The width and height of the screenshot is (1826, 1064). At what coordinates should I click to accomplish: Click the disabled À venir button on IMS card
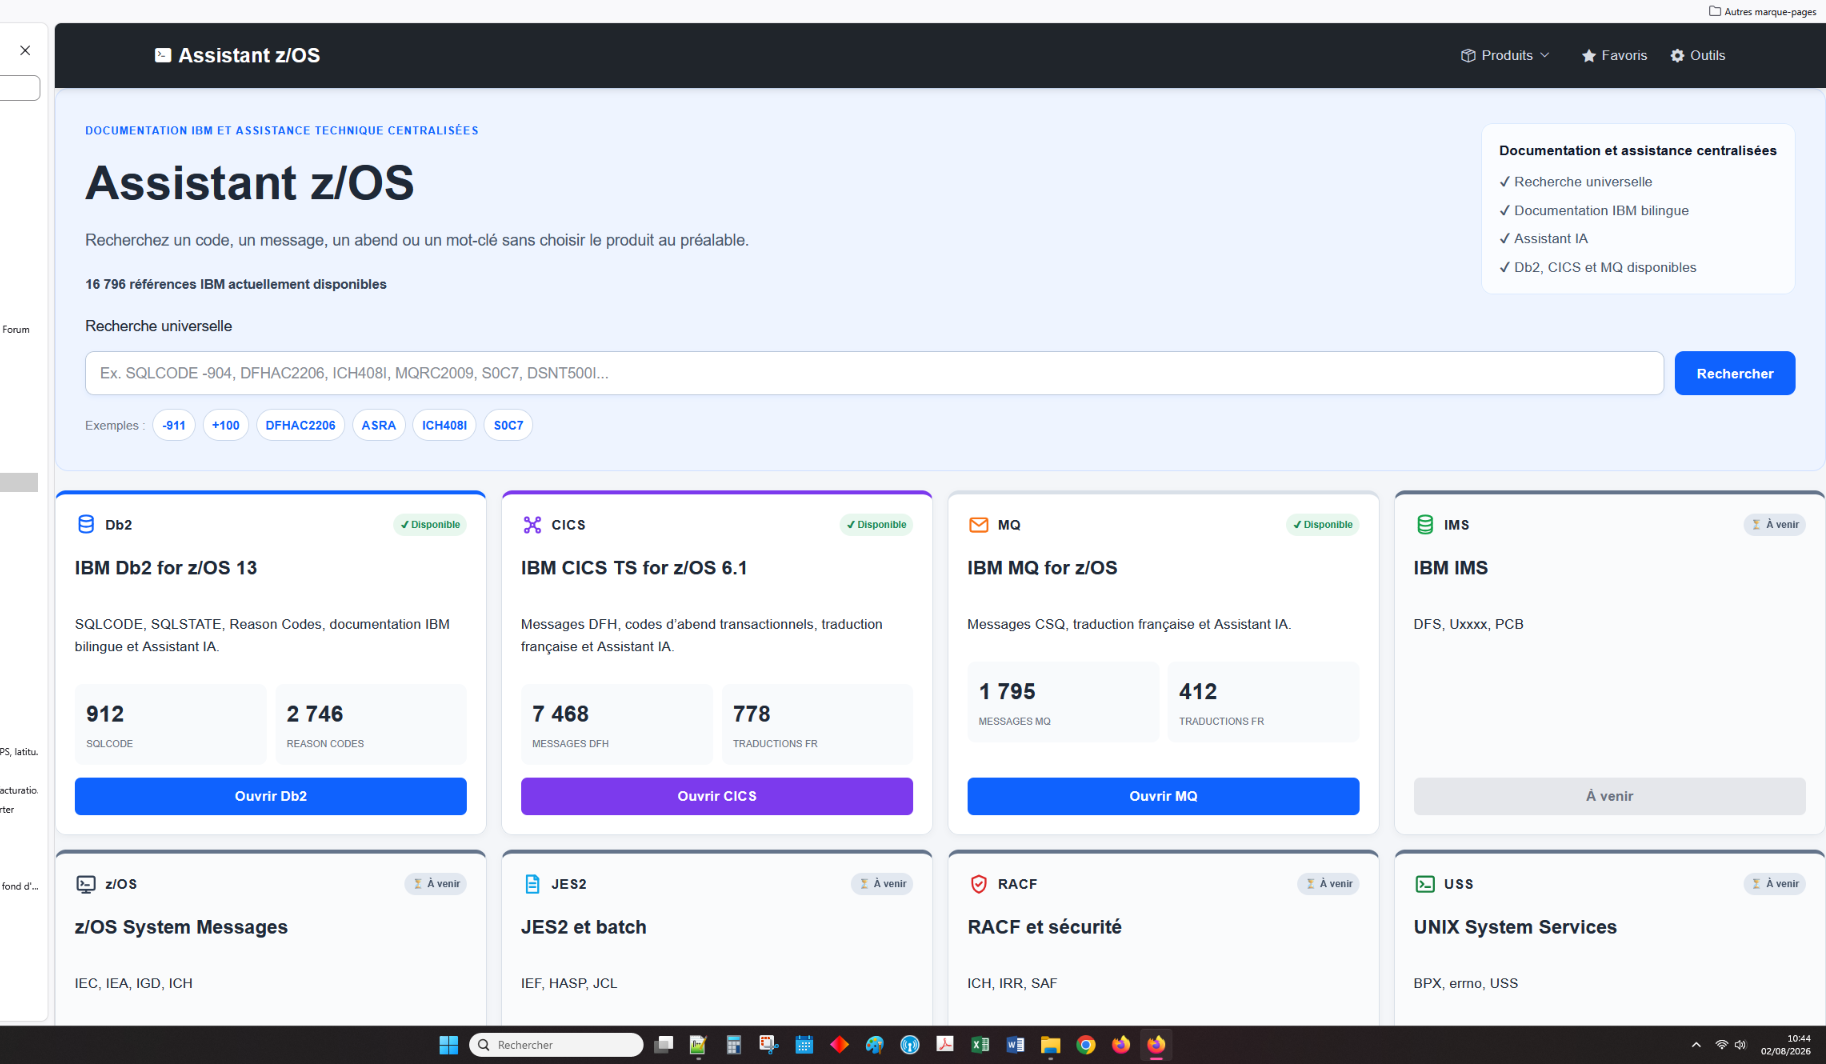tap(1610, 796)
